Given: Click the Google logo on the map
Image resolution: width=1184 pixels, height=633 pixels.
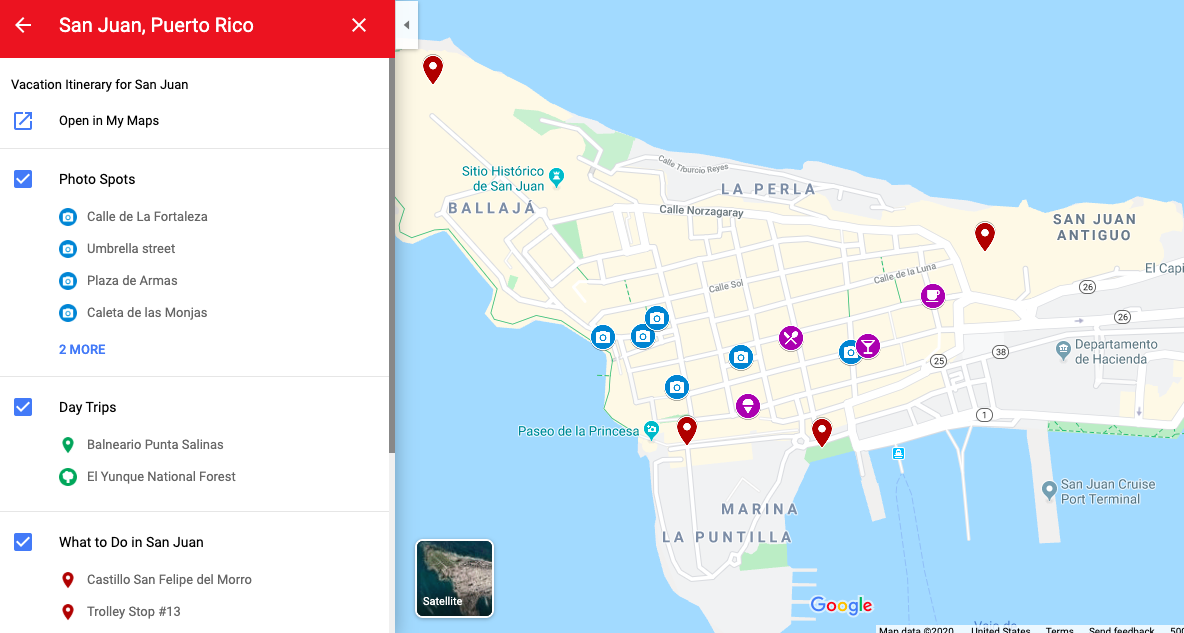Looking at the screenshot, I should coord(841,606).
